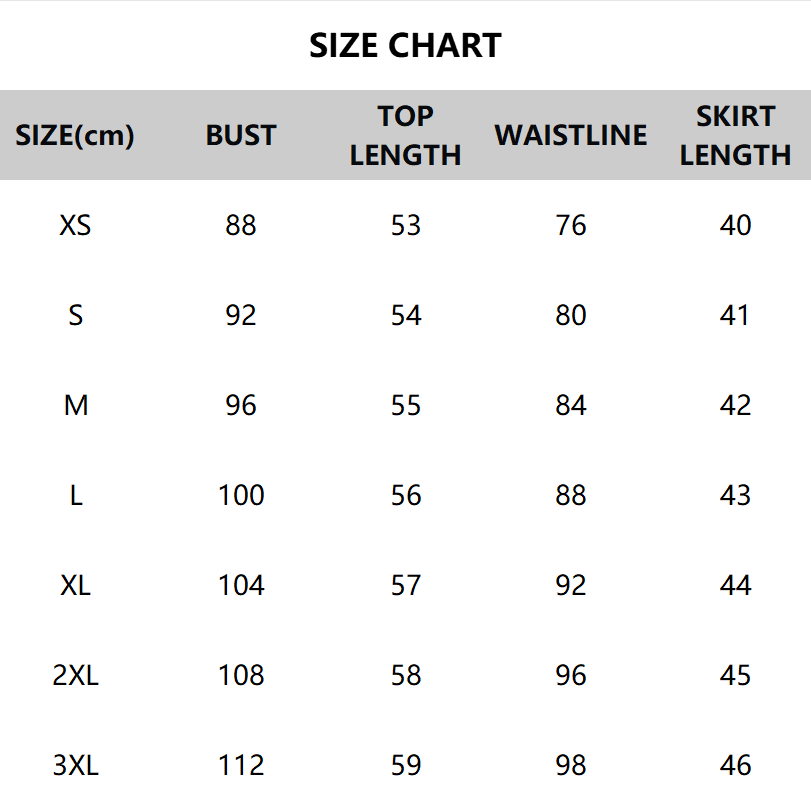Select the 3XL size row label
Screen dimensions: 811x811
pyautogui.click(x=75, y=766)
